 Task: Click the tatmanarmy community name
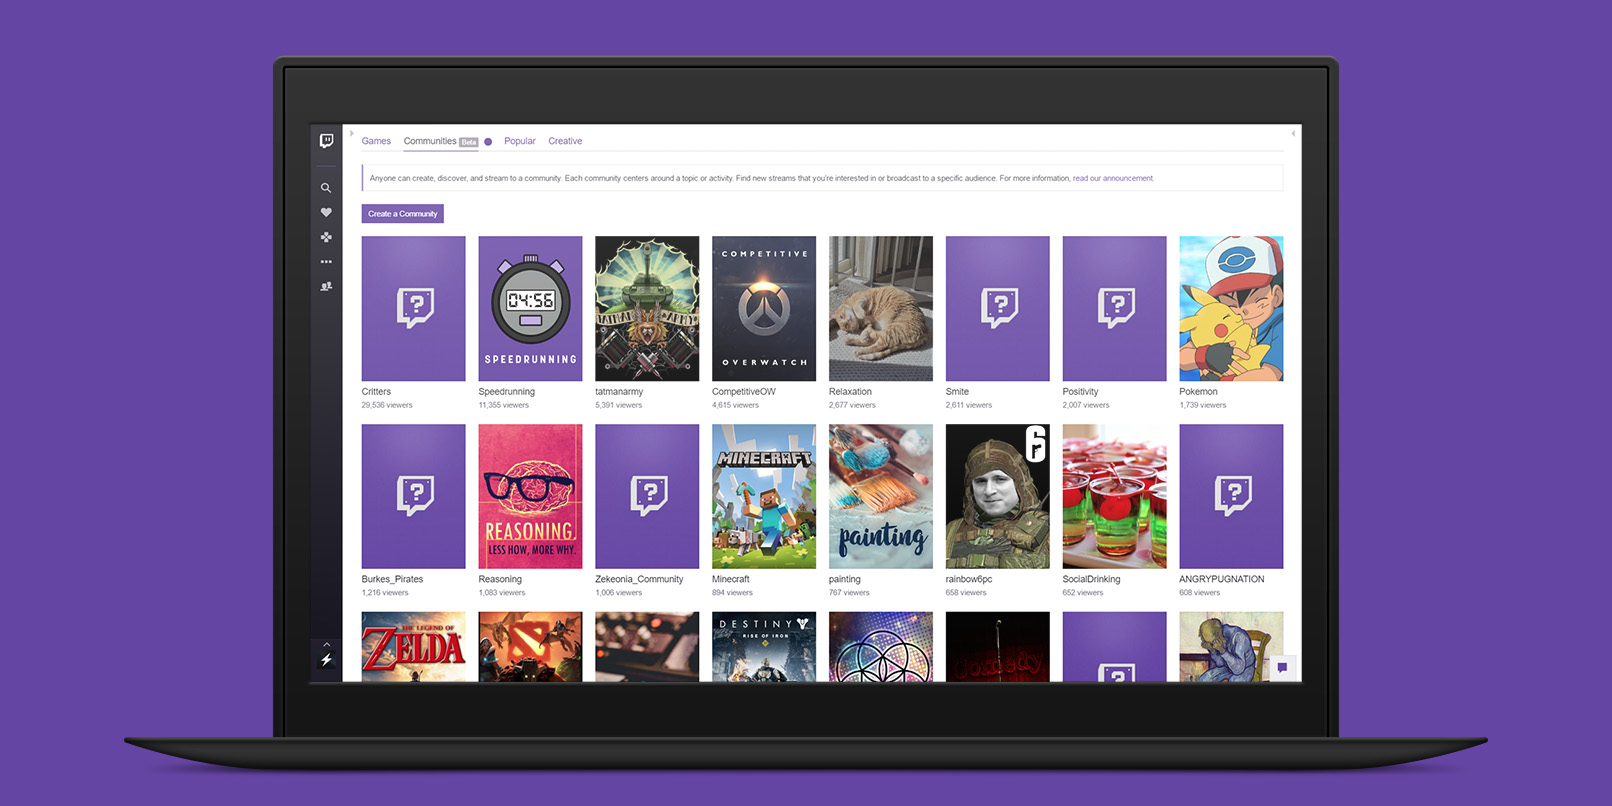point(619,392)
